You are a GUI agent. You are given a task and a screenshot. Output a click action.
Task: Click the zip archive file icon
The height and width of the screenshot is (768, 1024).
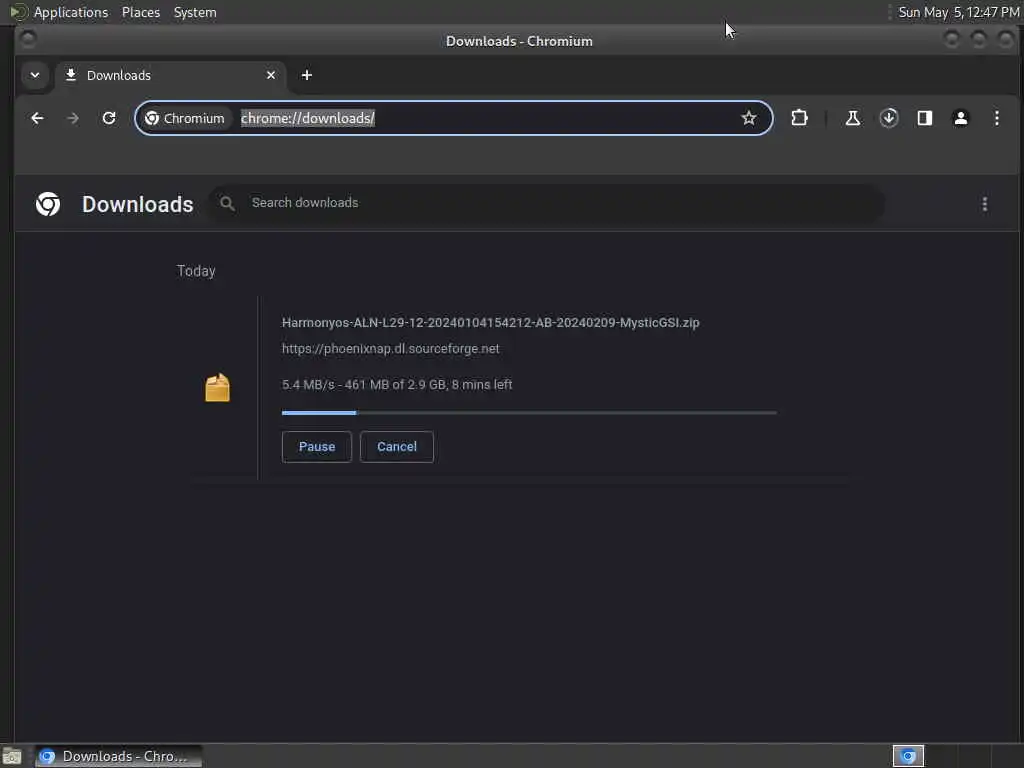pyautogui.click(x=217, y=387)
